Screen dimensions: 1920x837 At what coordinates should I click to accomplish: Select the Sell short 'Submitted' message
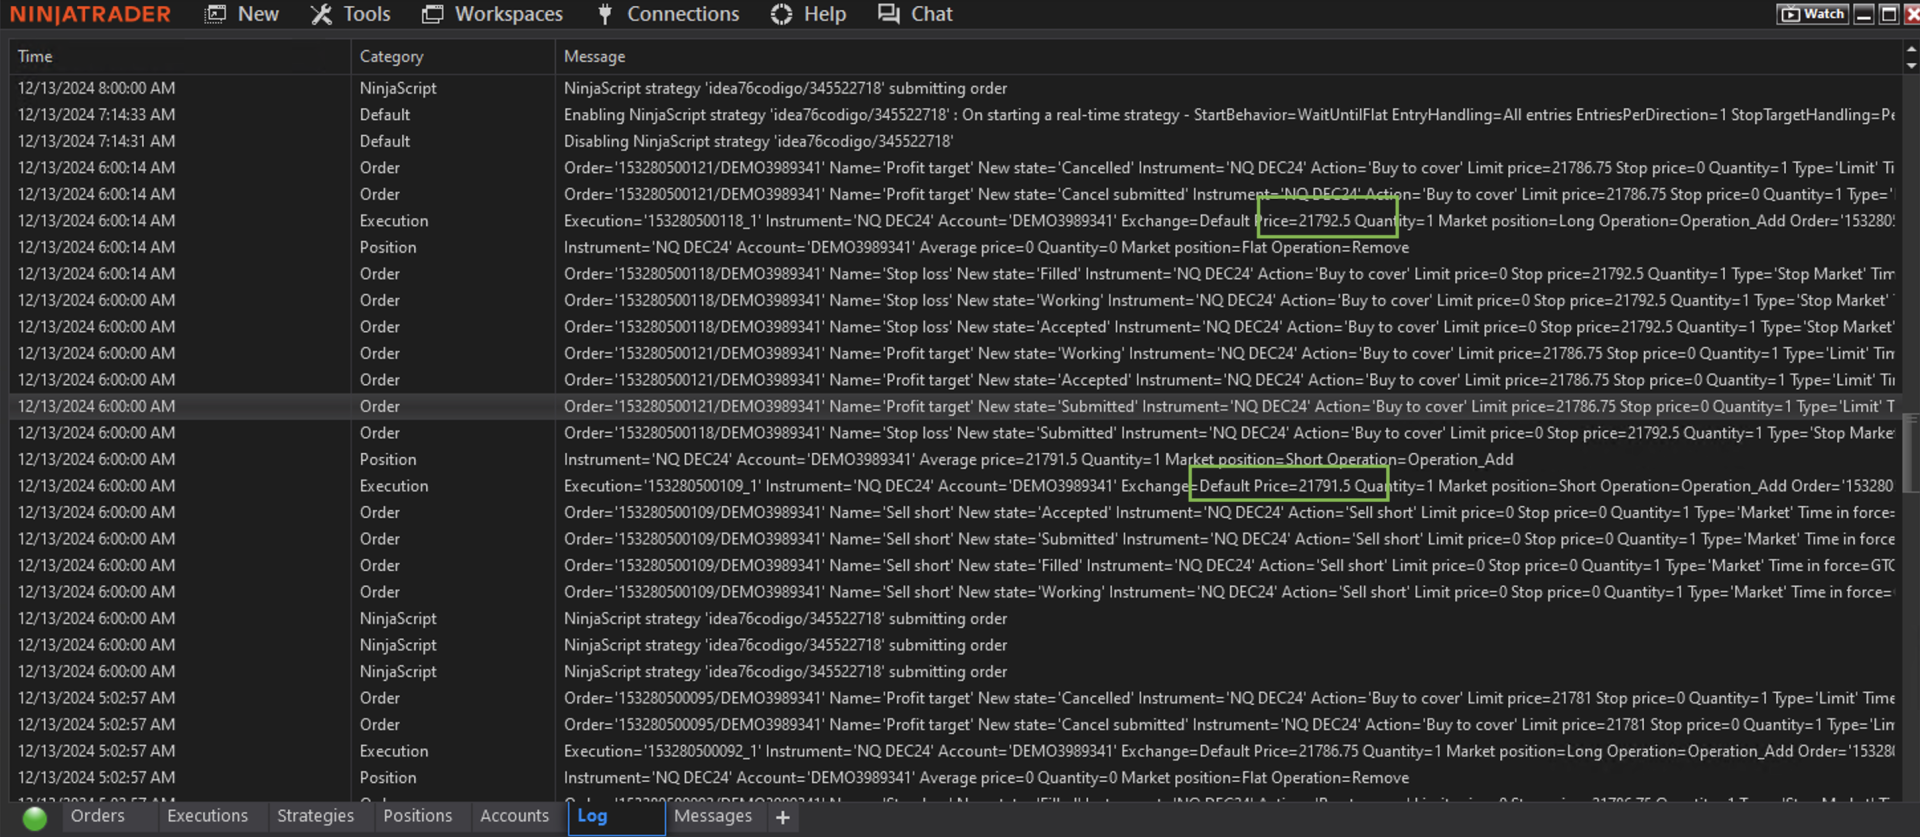(x=1228, y=539)
